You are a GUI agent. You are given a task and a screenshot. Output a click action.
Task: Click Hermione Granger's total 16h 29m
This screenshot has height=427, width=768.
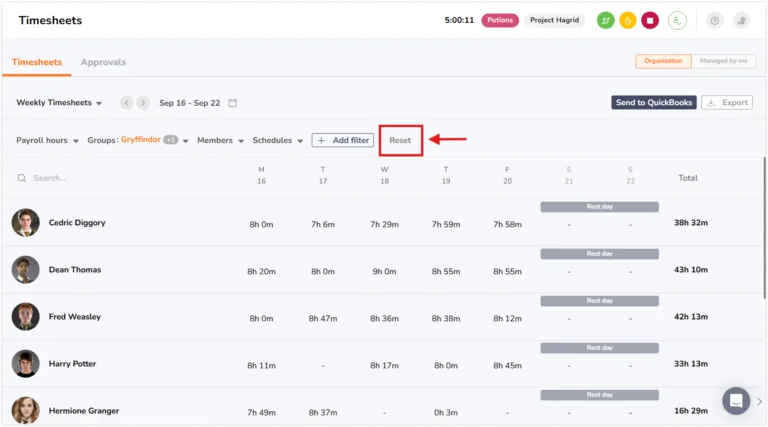tap(691, 411)
